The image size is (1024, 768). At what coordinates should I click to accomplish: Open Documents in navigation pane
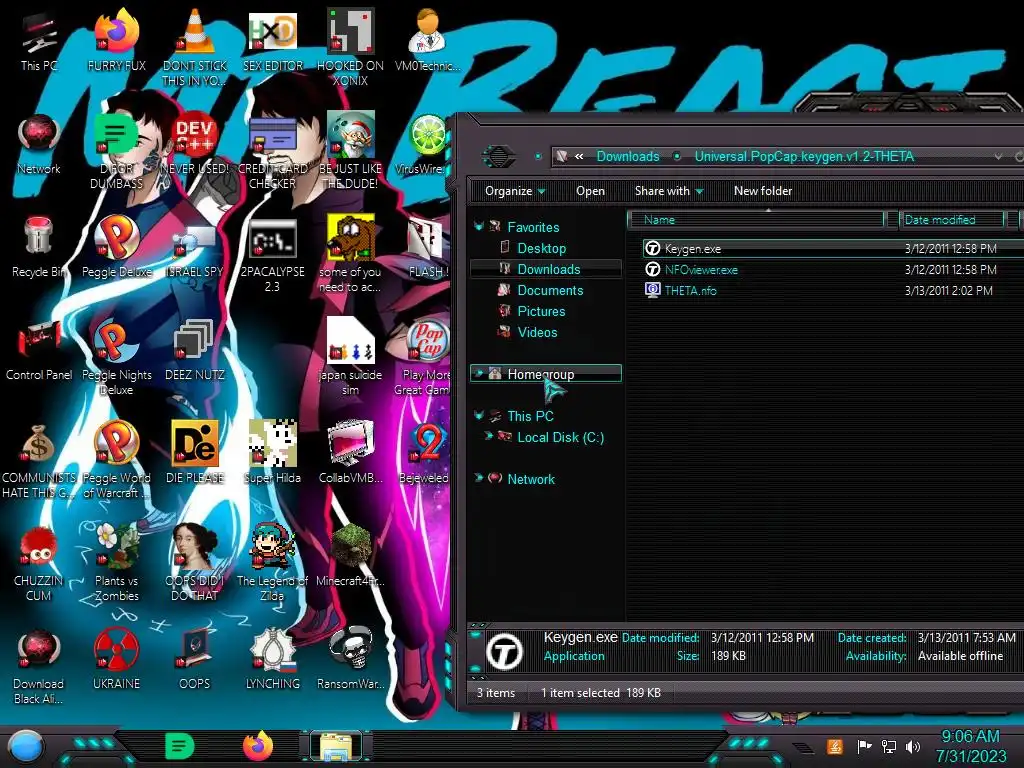coord(550,290)
